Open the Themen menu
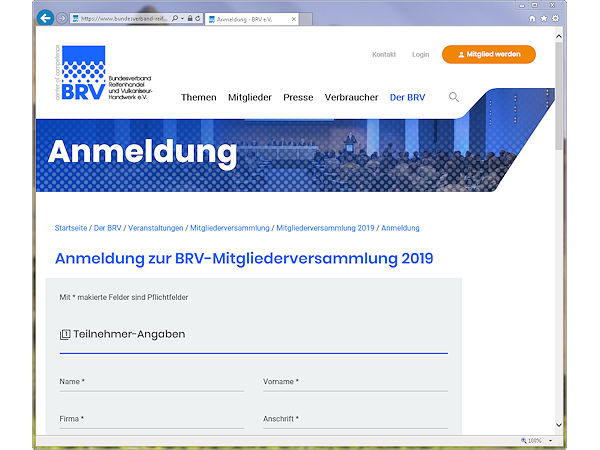Viewport: 600px width, 450px height. tap(199, 98)
